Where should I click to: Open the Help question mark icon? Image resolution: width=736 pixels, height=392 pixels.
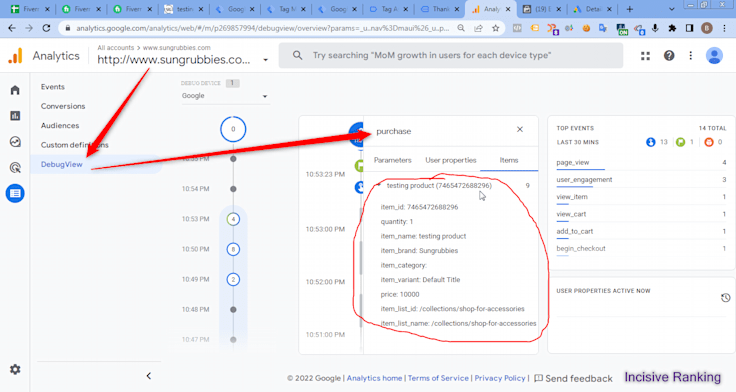point(669,56)
